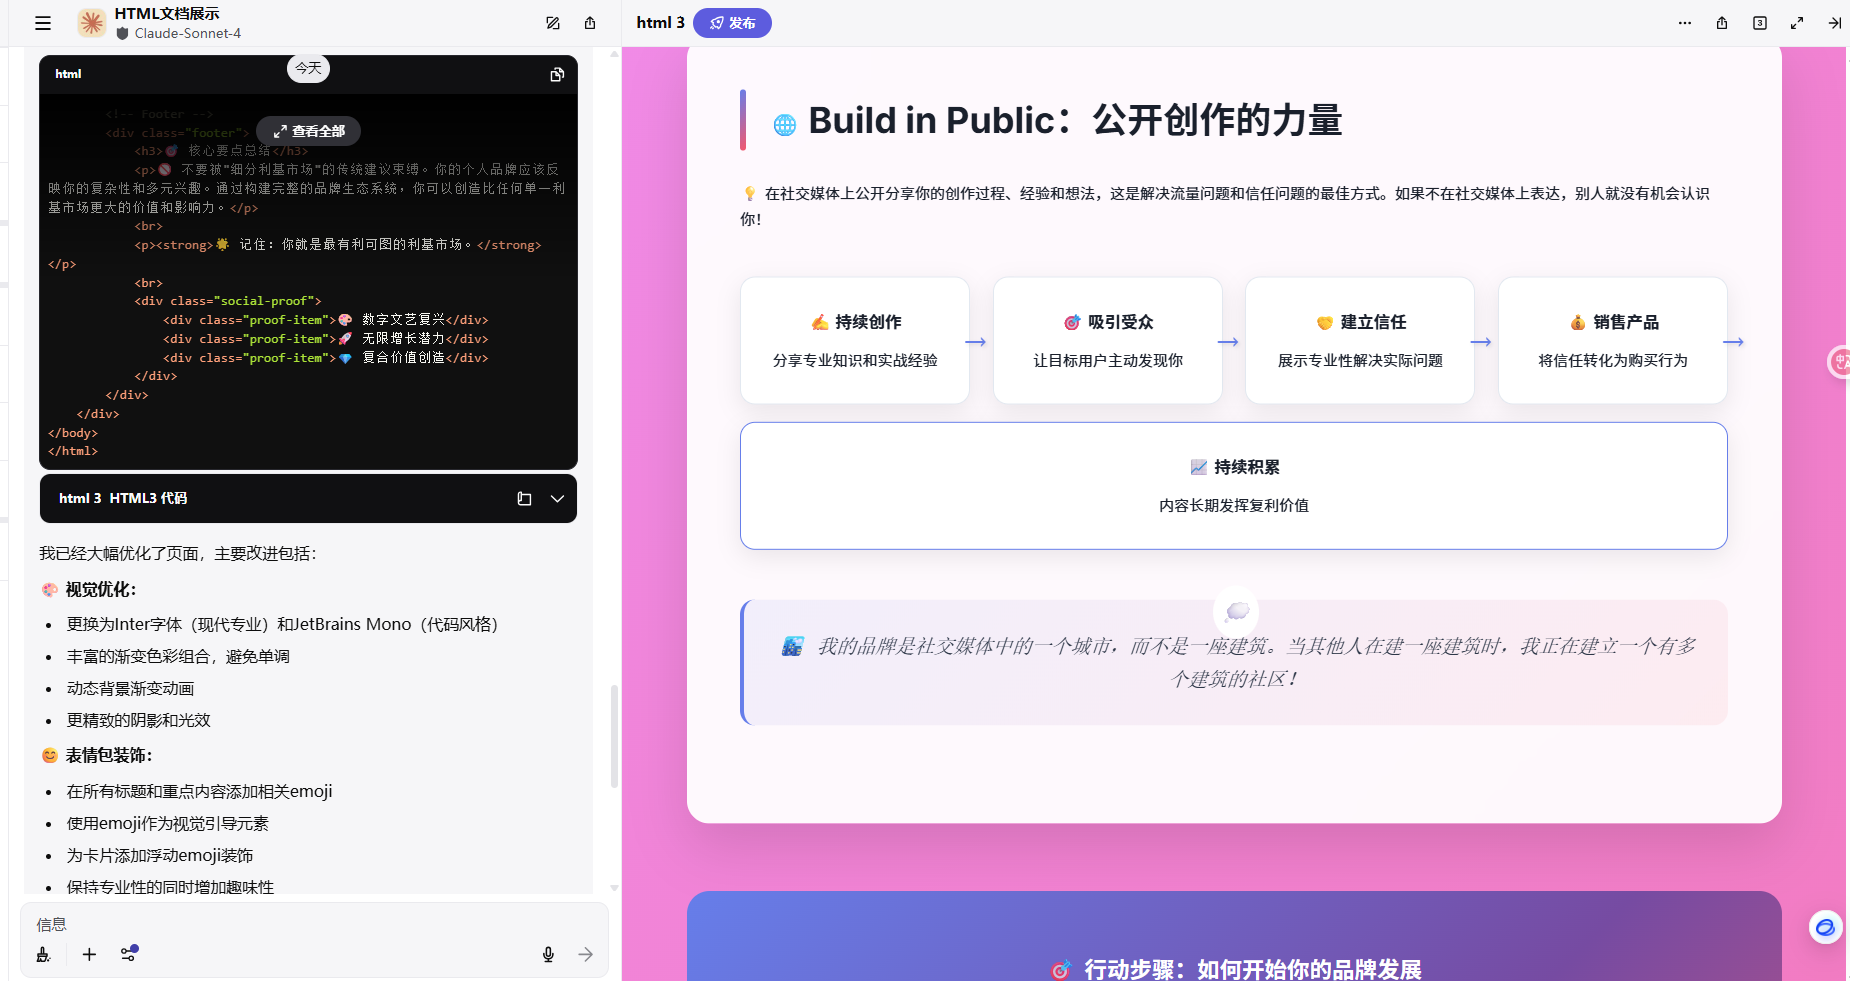Click the Claude-Sonnet-4 bot name

click(188, 33)
